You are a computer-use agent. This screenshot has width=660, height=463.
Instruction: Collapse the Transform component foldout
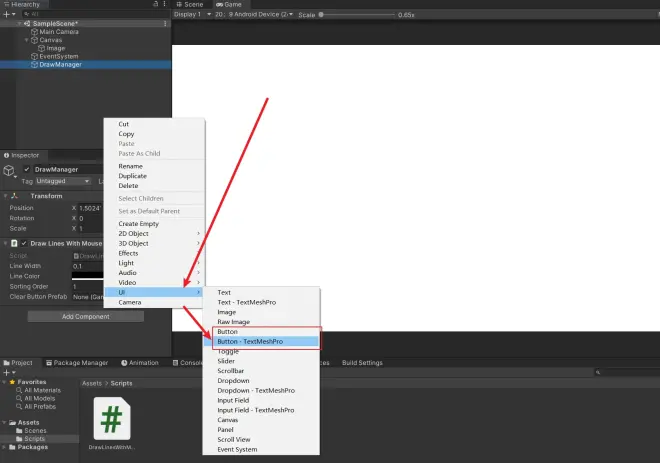[5, 196]
